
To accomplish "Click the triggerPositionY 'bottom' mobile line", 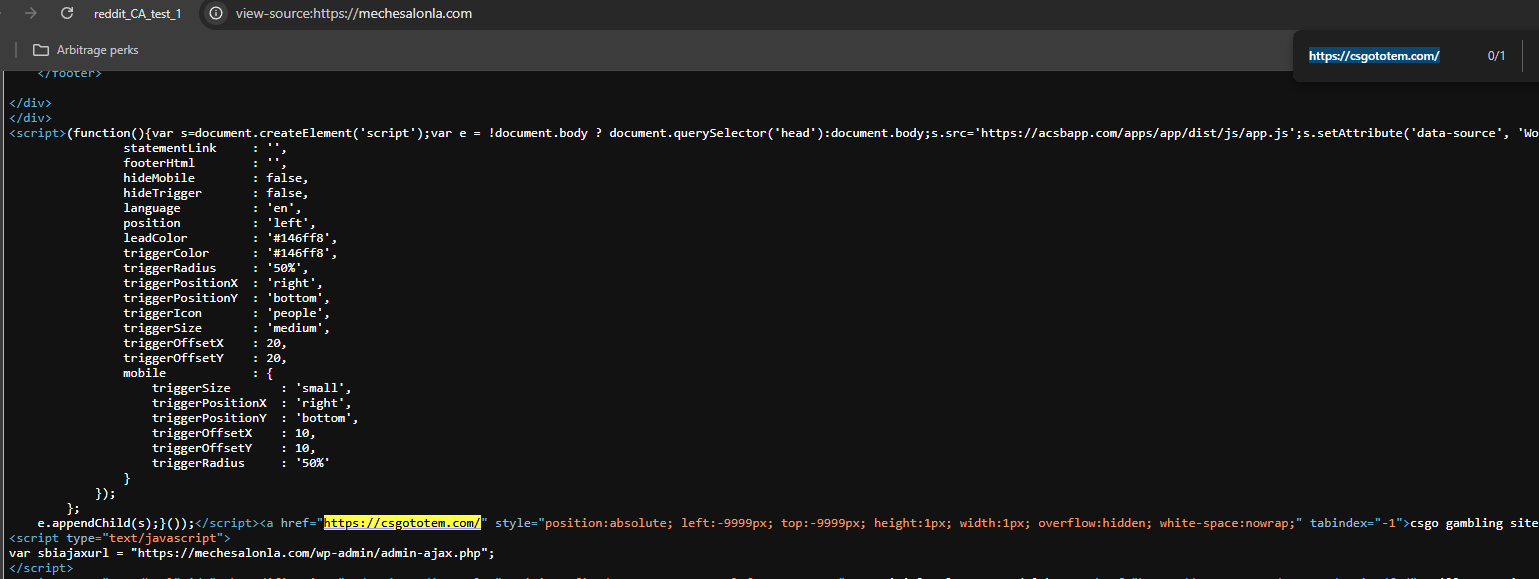I will 255,418.
